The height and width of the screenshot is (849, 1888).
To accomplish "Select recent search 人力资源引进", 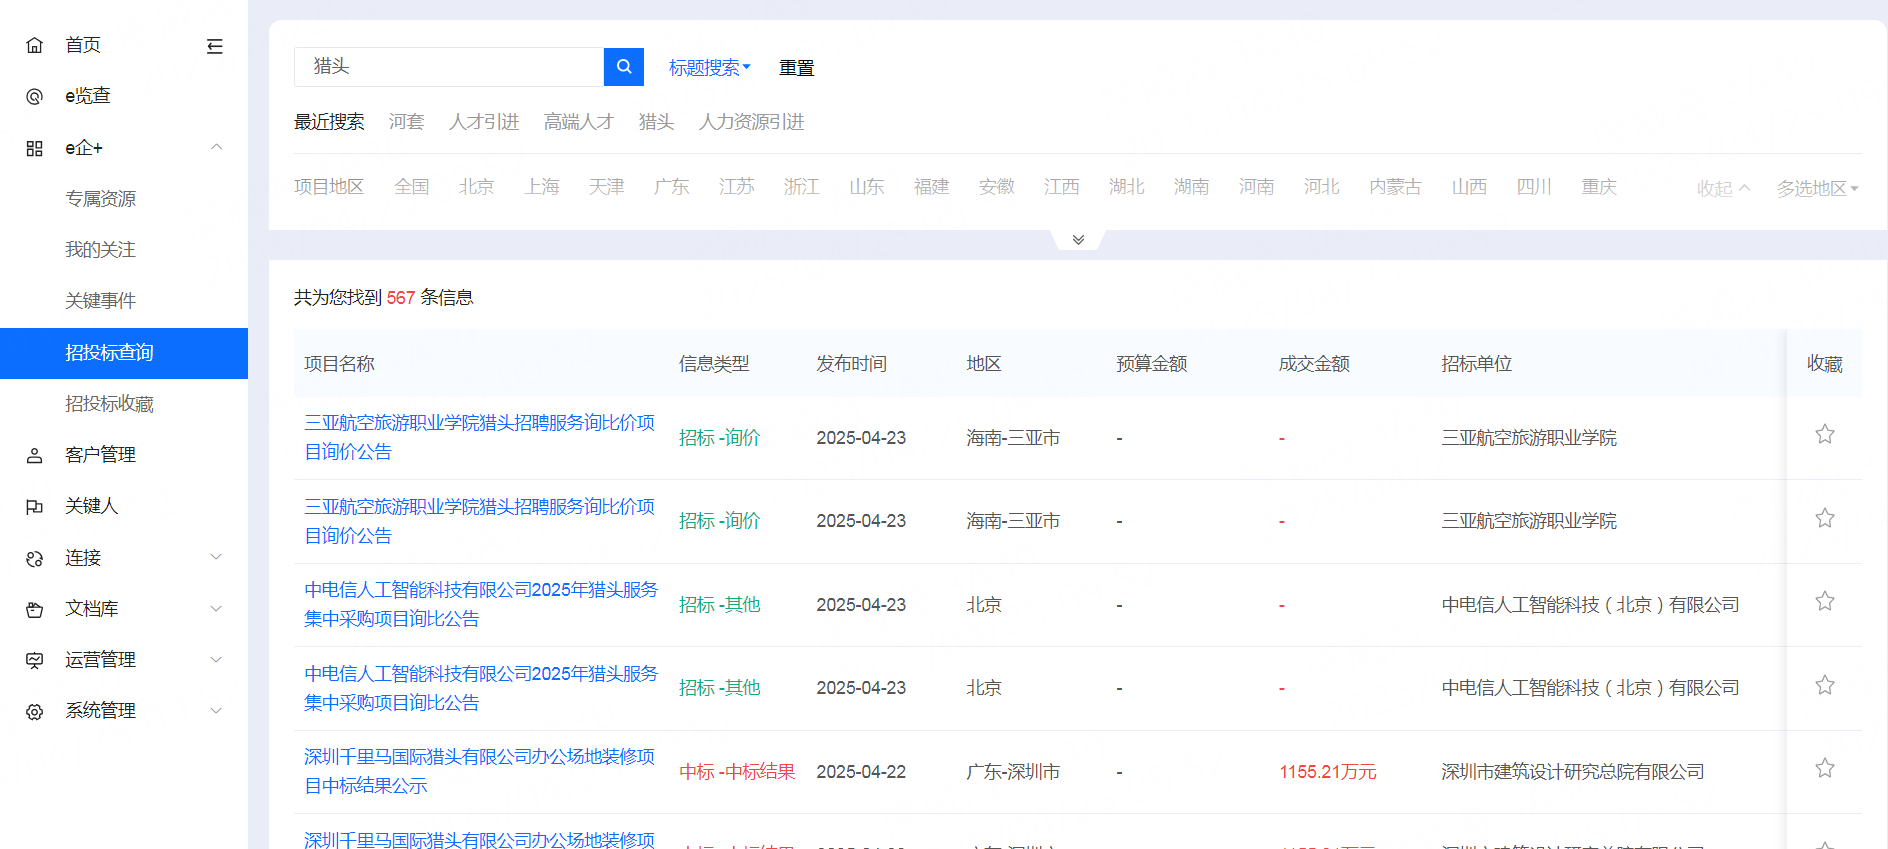I will pos(752,122).
